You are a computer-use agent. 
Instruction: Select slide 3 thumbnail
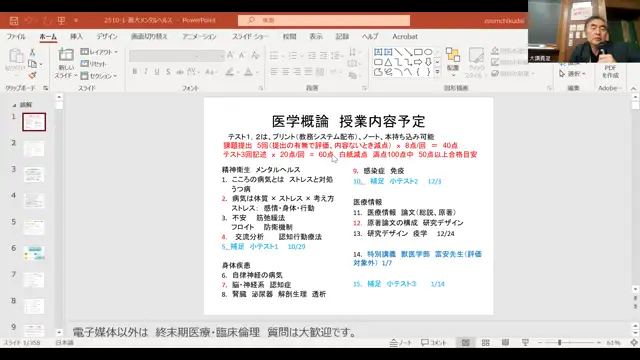pos(34,175)
